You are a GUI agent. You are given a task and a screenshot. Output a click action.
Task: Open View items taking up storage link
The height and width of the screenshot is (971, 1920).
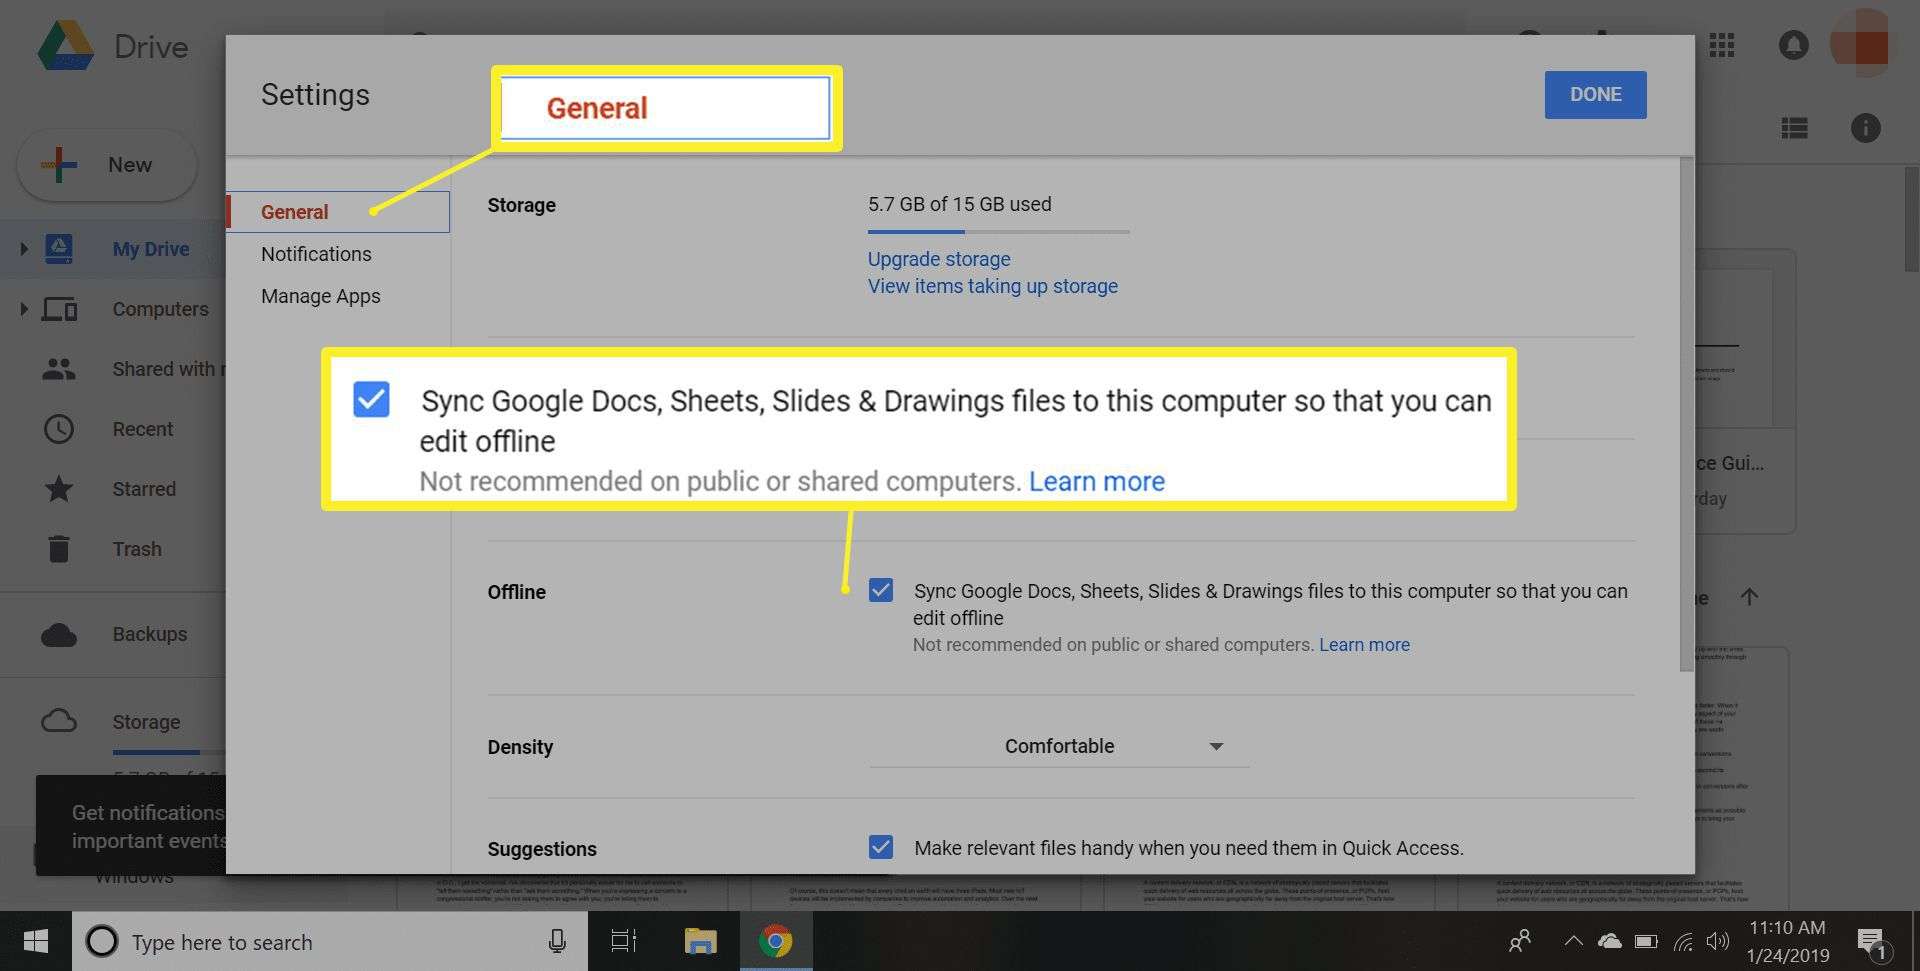coord(993,286)
